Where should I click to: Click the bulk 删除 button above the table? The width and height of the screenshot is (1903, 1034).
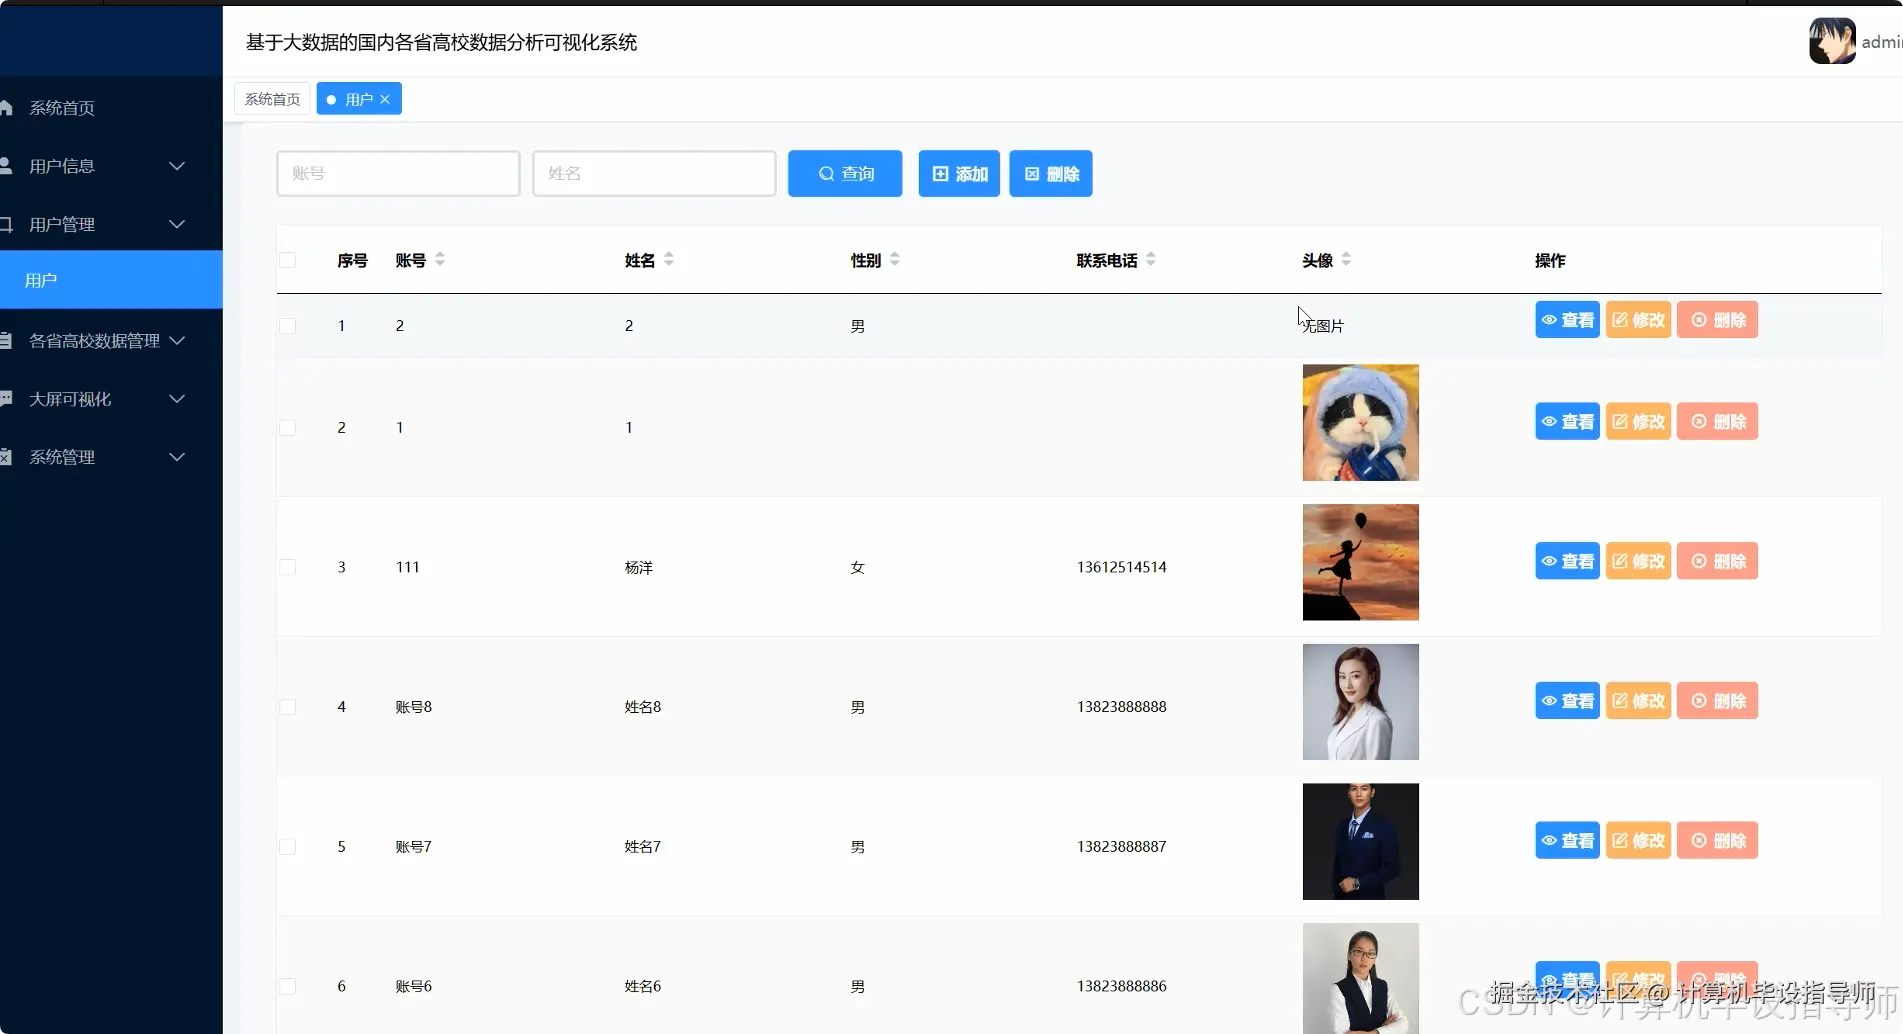pyautogui.click(x=1049, y=173)
